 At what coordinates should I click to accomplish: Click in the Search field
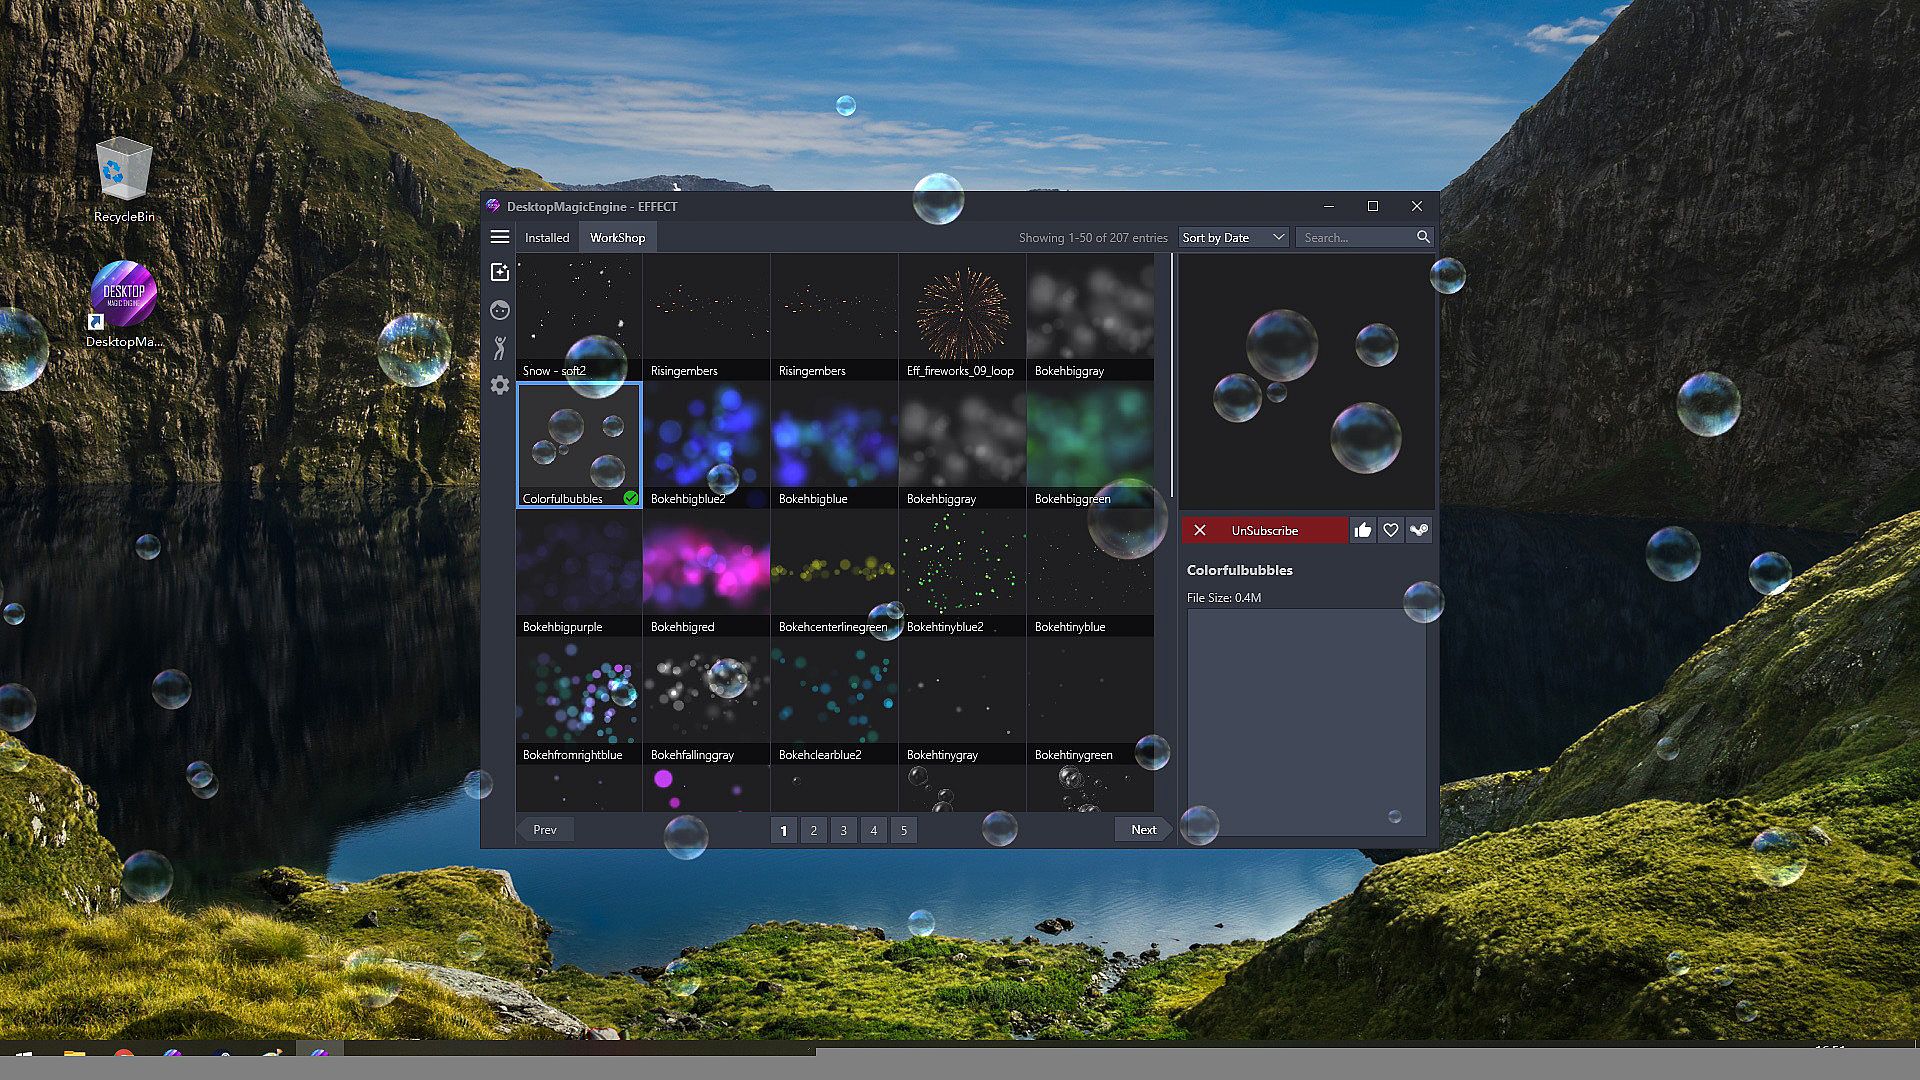(1355, 237)
